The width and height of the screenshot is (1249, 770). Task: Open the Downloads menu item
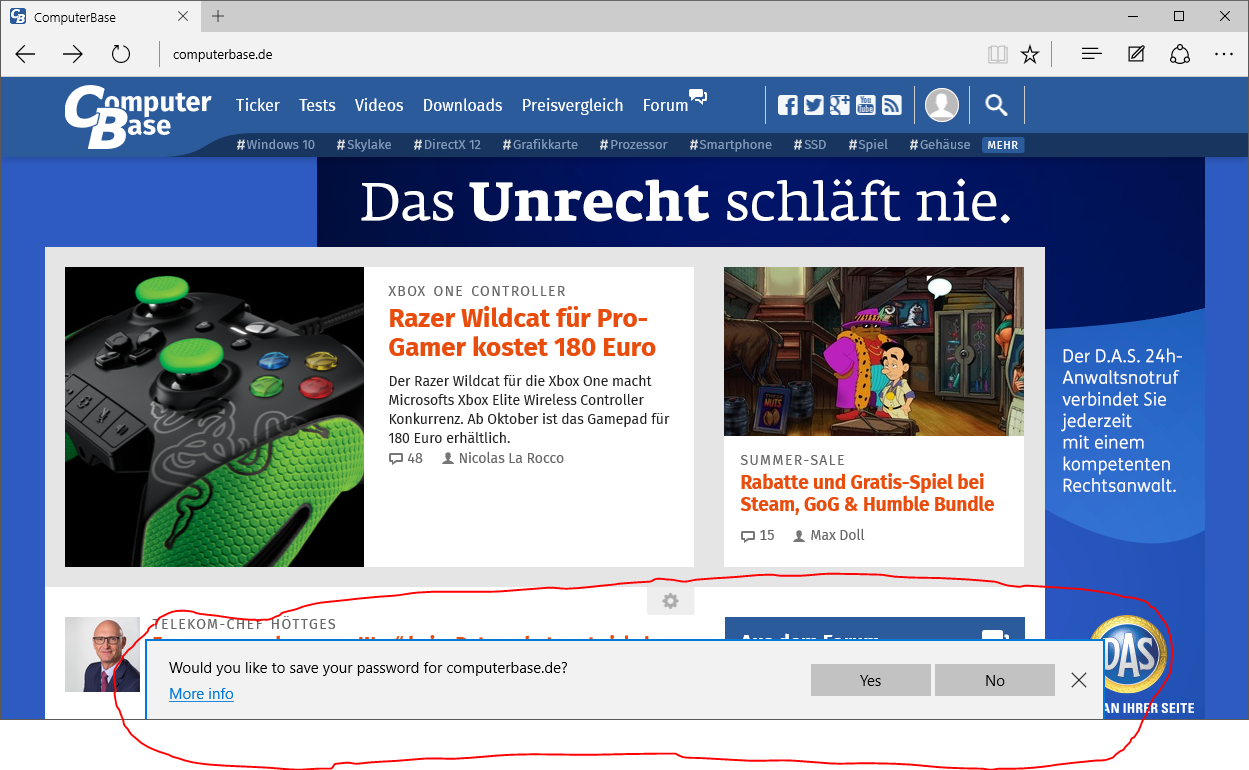pyautogui.click(x=462, y=105)
